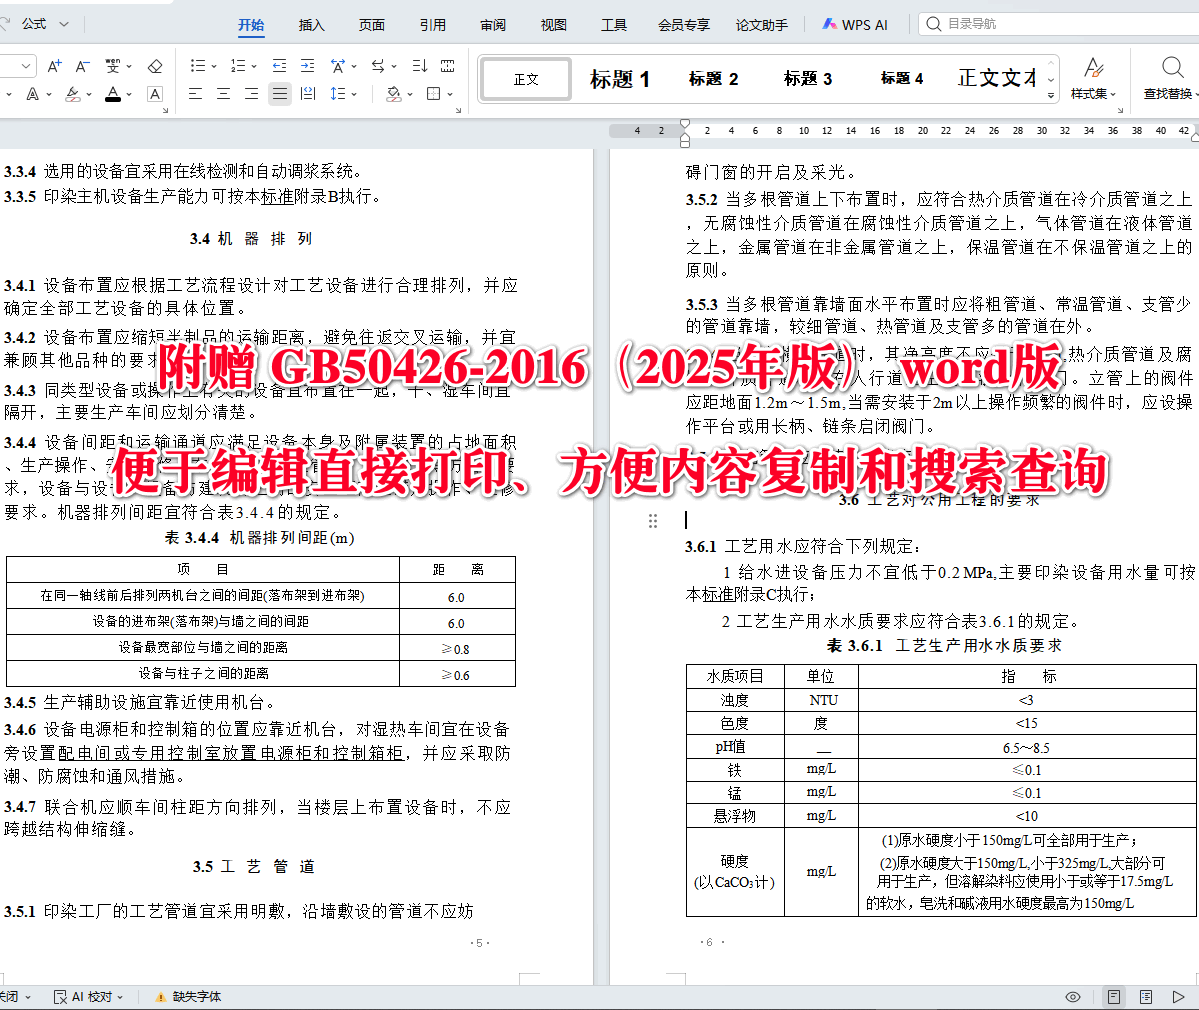Open the bulleted list style dropdown arrow
1199x1010 pixels.
(x=214, y=67)
